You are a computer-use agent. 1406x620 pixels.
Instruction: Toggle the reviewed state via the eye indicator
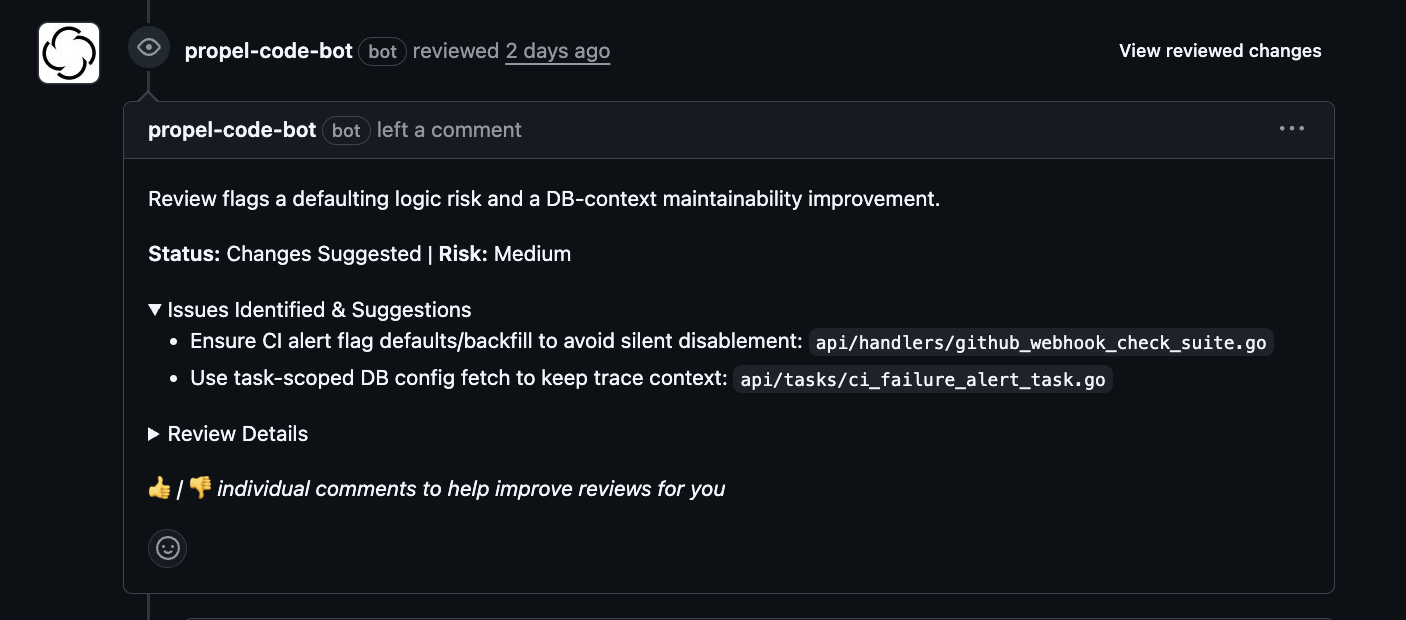(149, 46)
